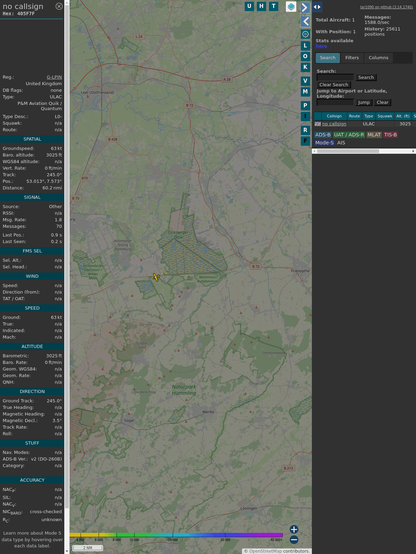Screen dimensions: 416x554
Task: Zoom in with the plus button
Action: 294,529
